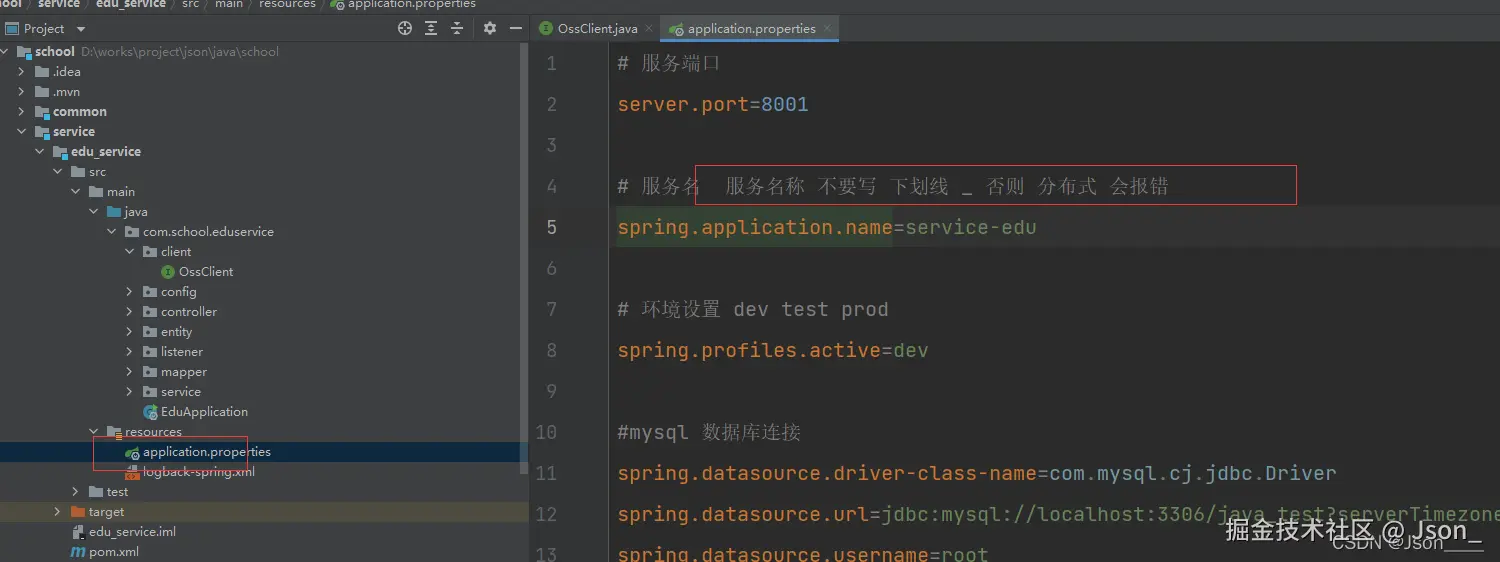Screen dimensions: 1500x562
Task: Click the common module folder icon
Action: pos(42,112)
